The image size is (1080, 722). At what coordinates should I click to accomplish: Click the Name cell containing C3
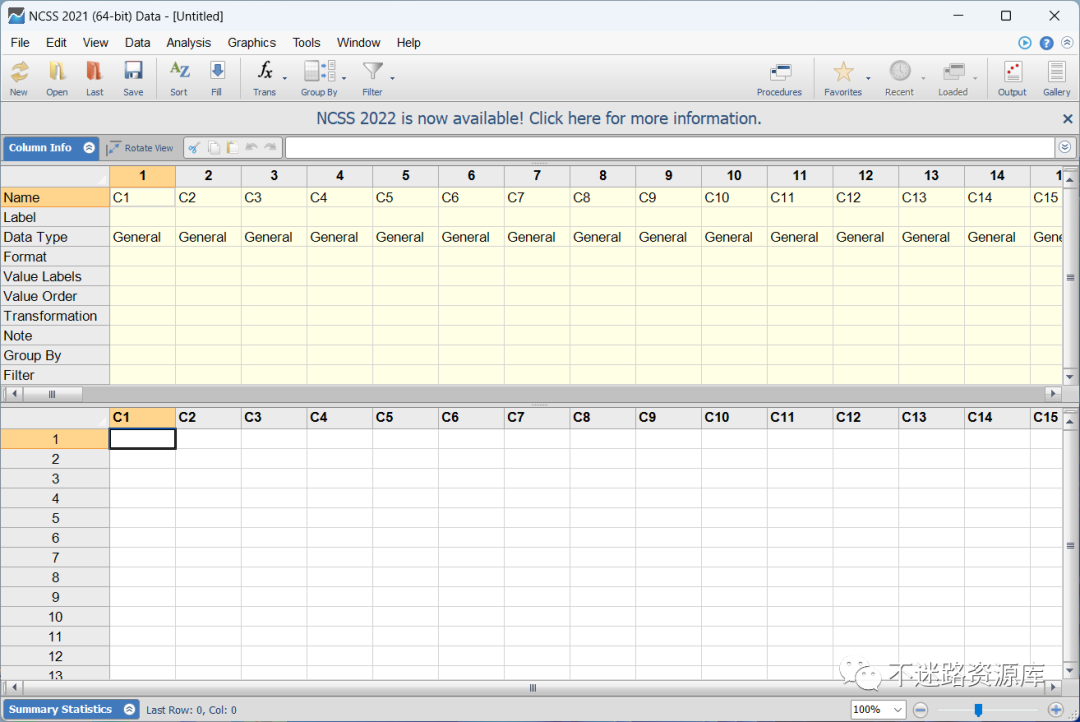click(274, 197)
